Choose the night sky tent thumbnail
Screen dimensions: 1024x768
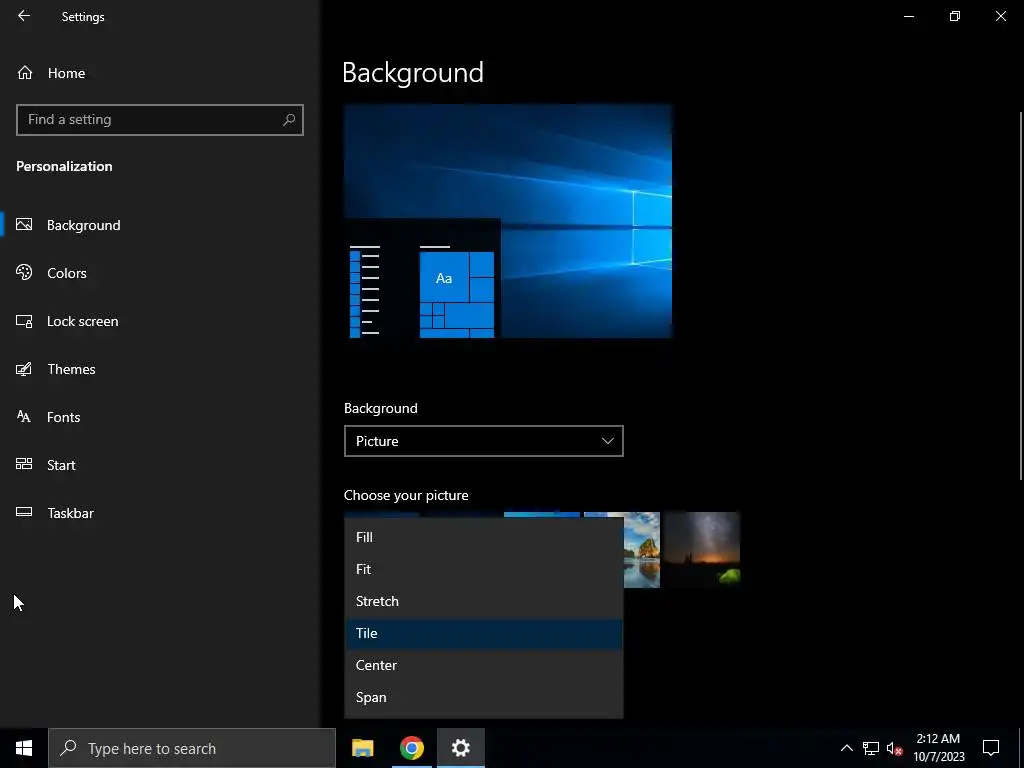point(702,550)
